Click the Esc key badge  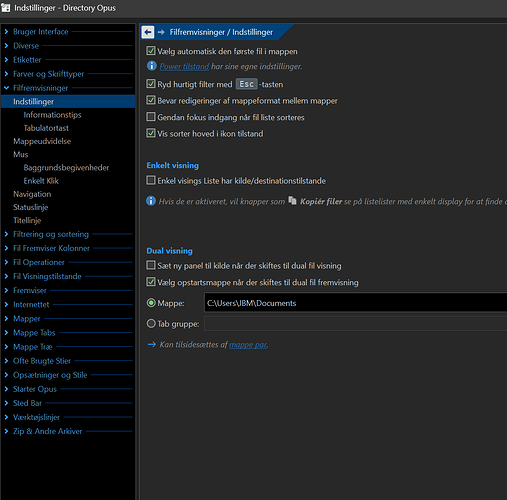tap(247, 84)
